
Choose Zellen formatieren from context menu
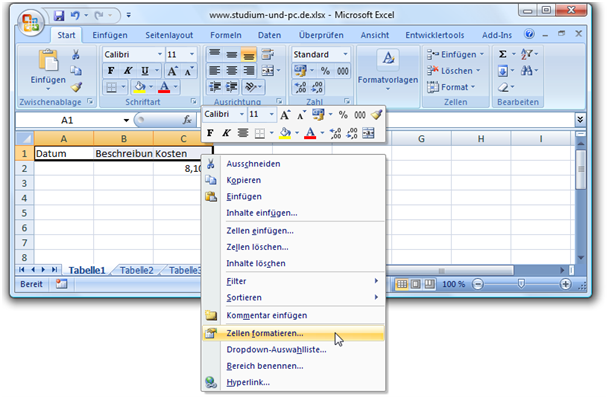click(294, 334)
